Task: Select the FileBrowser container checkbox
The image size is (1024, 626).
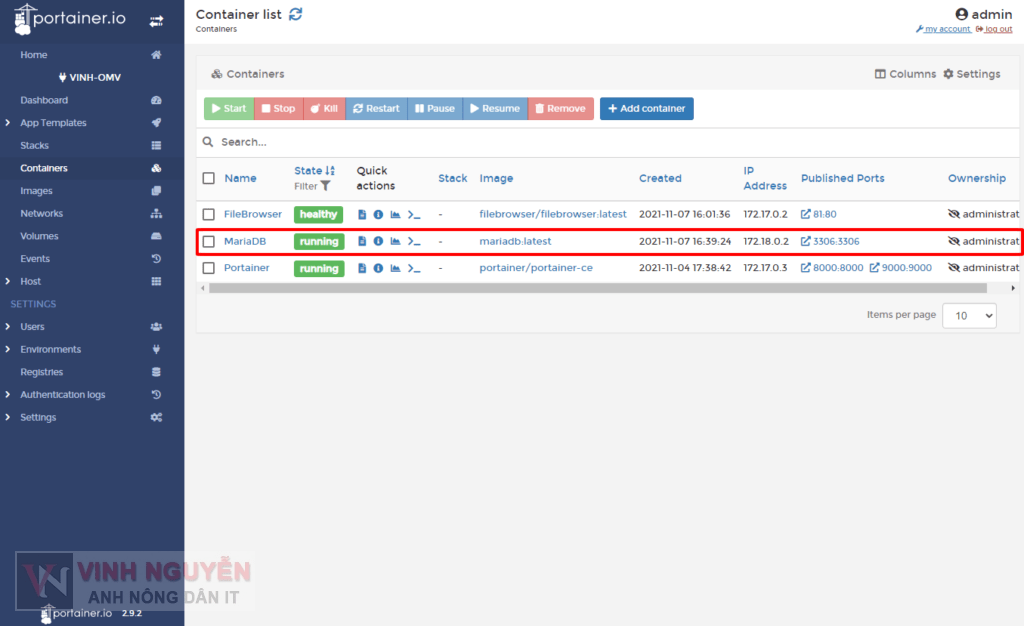Action: pyautogui.click(x=210, y=214)
